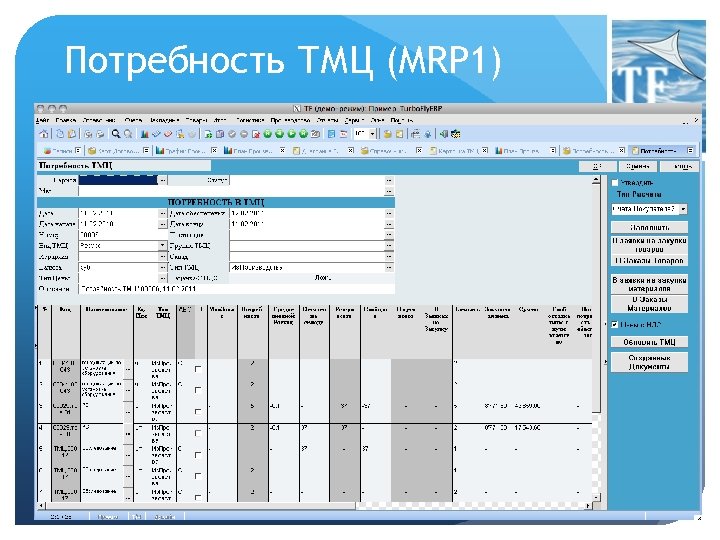This screenshot has width=720, height=540.
Task: Open the Тип Цены lookup button
Action: pyautogui.click(x=162, y=278)
